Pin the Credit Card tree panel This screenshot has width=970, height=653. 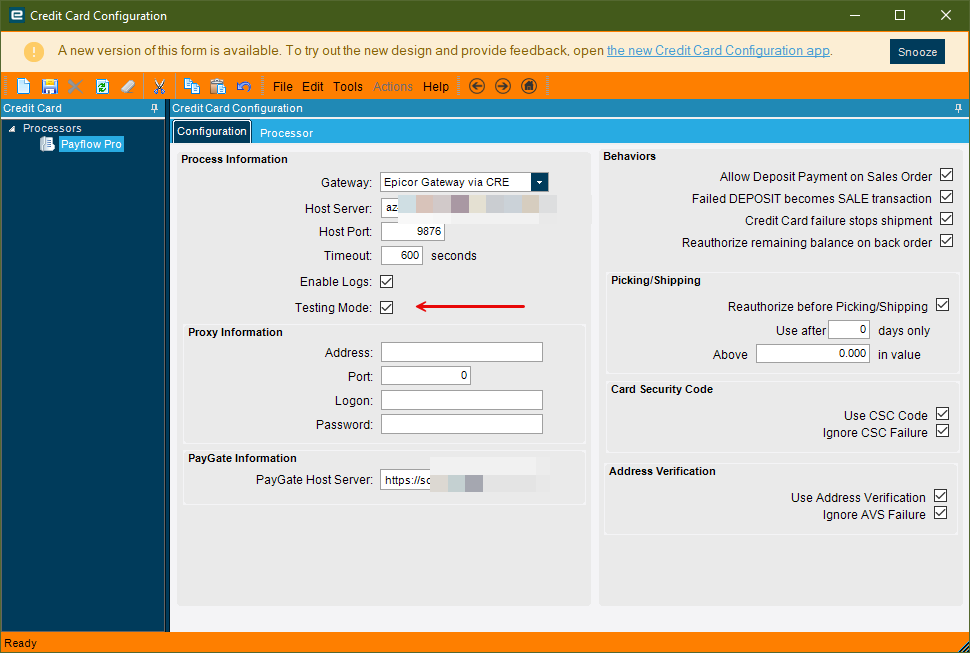click(155, 108)
